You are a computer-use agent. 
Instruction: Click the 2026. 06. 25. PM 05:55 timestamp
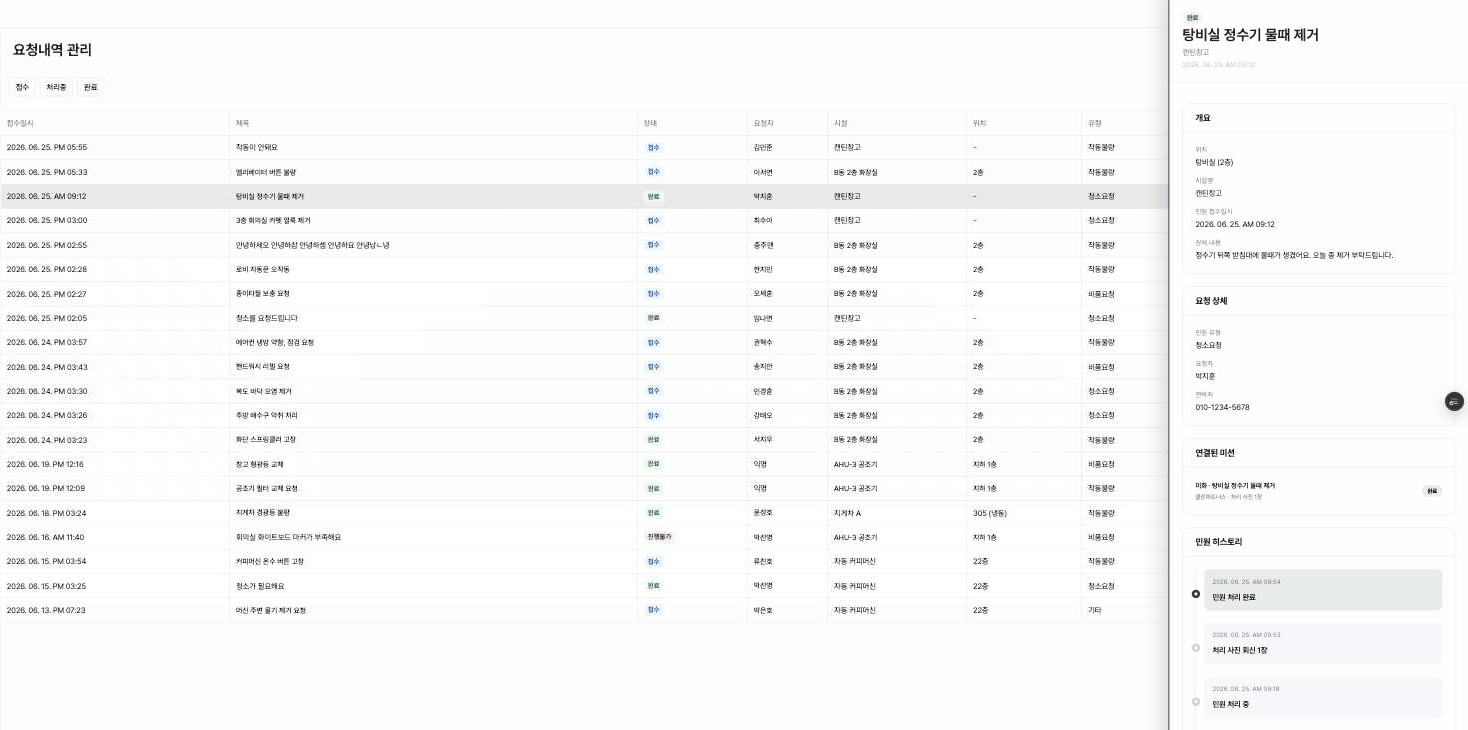pyautogui.click(x=47, y=147)
